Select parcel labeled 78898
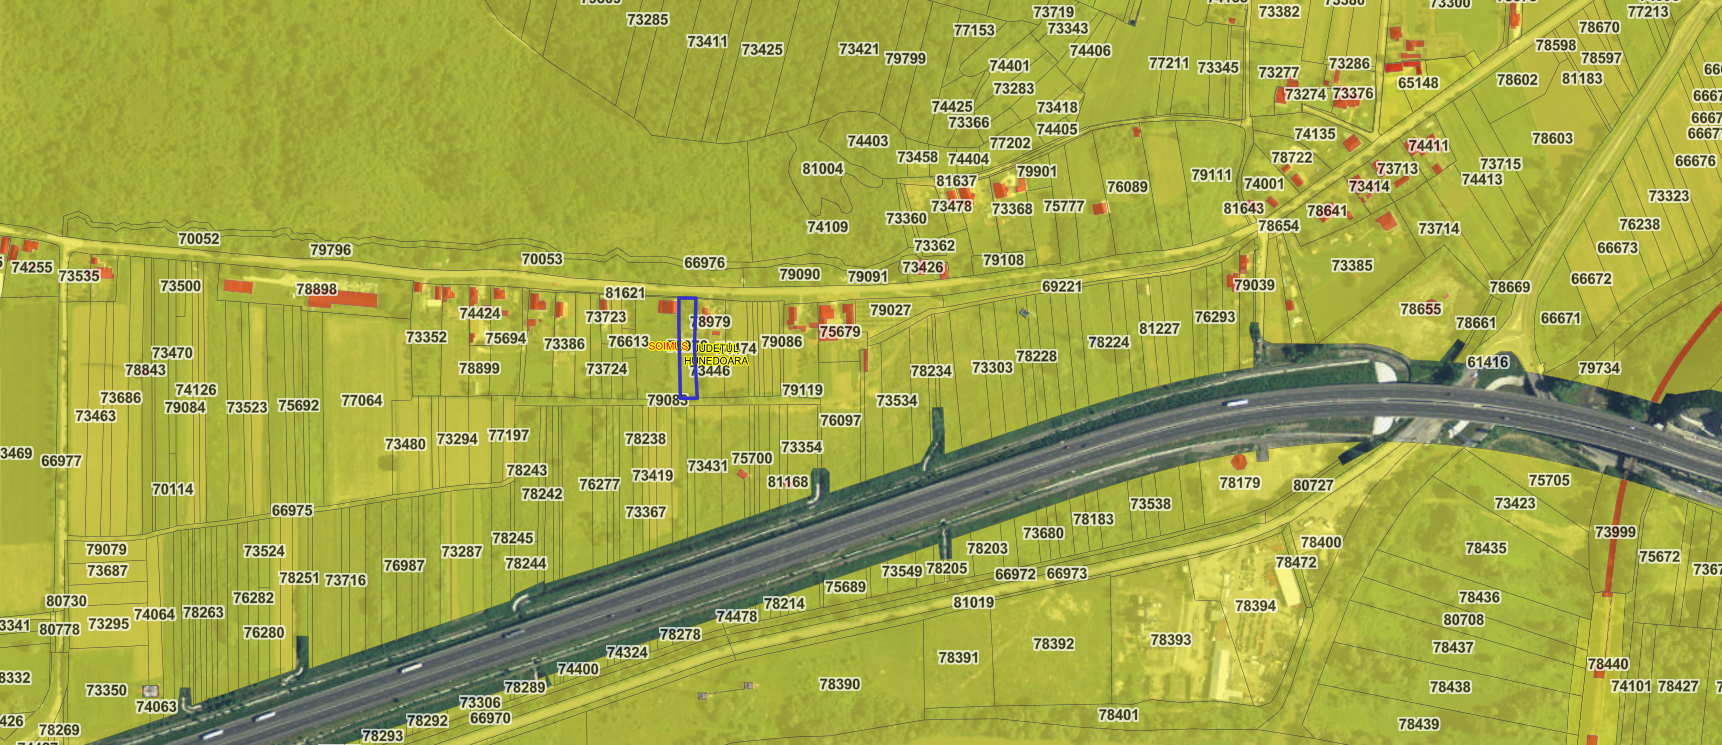The height and width of the screenshot is (745, 1722). 316,289
